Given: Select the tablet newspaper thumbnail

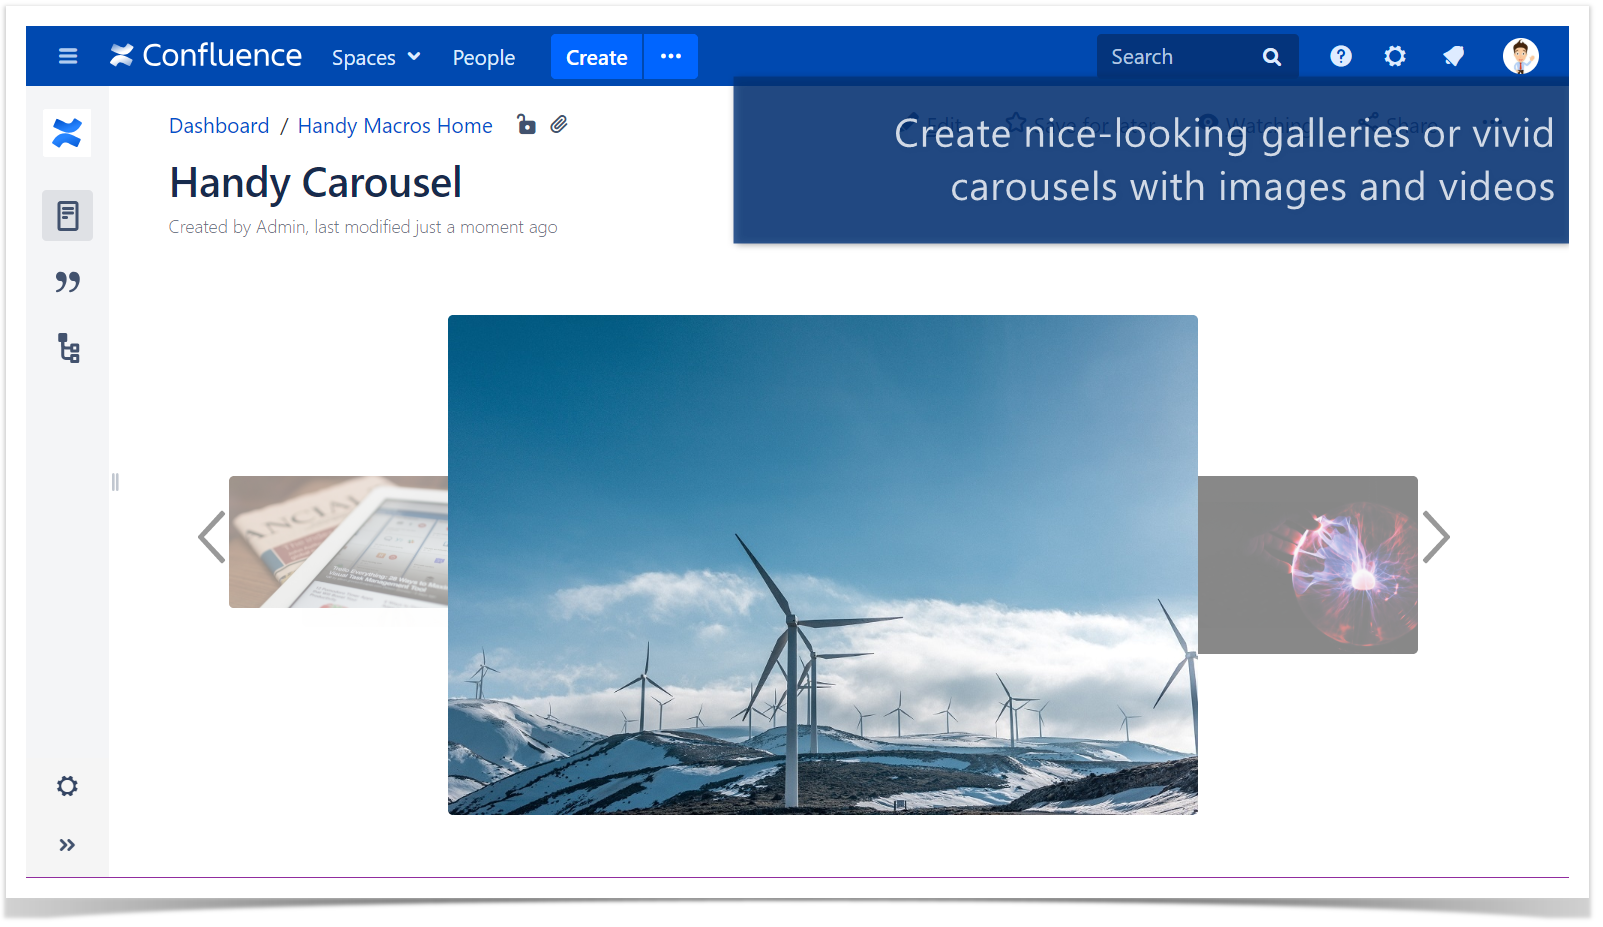Looking at the screenshot, I should coord(338,542).
